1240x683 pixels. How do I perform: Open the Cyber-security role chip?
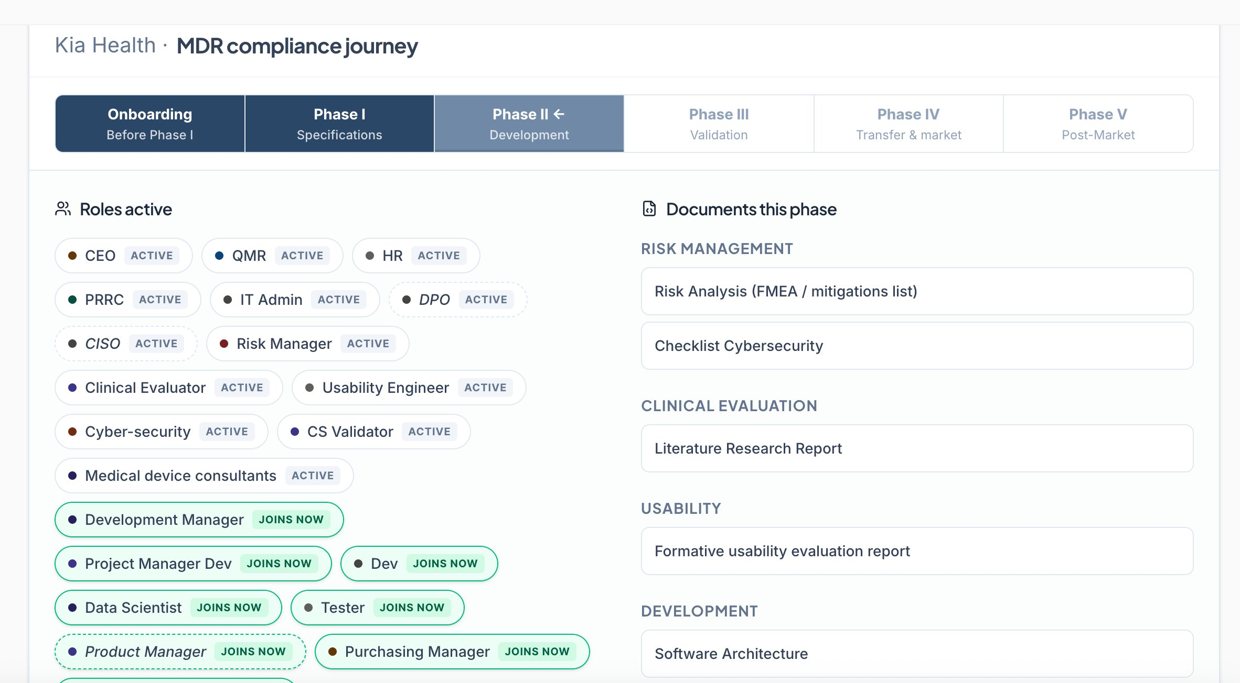[161, 431]
